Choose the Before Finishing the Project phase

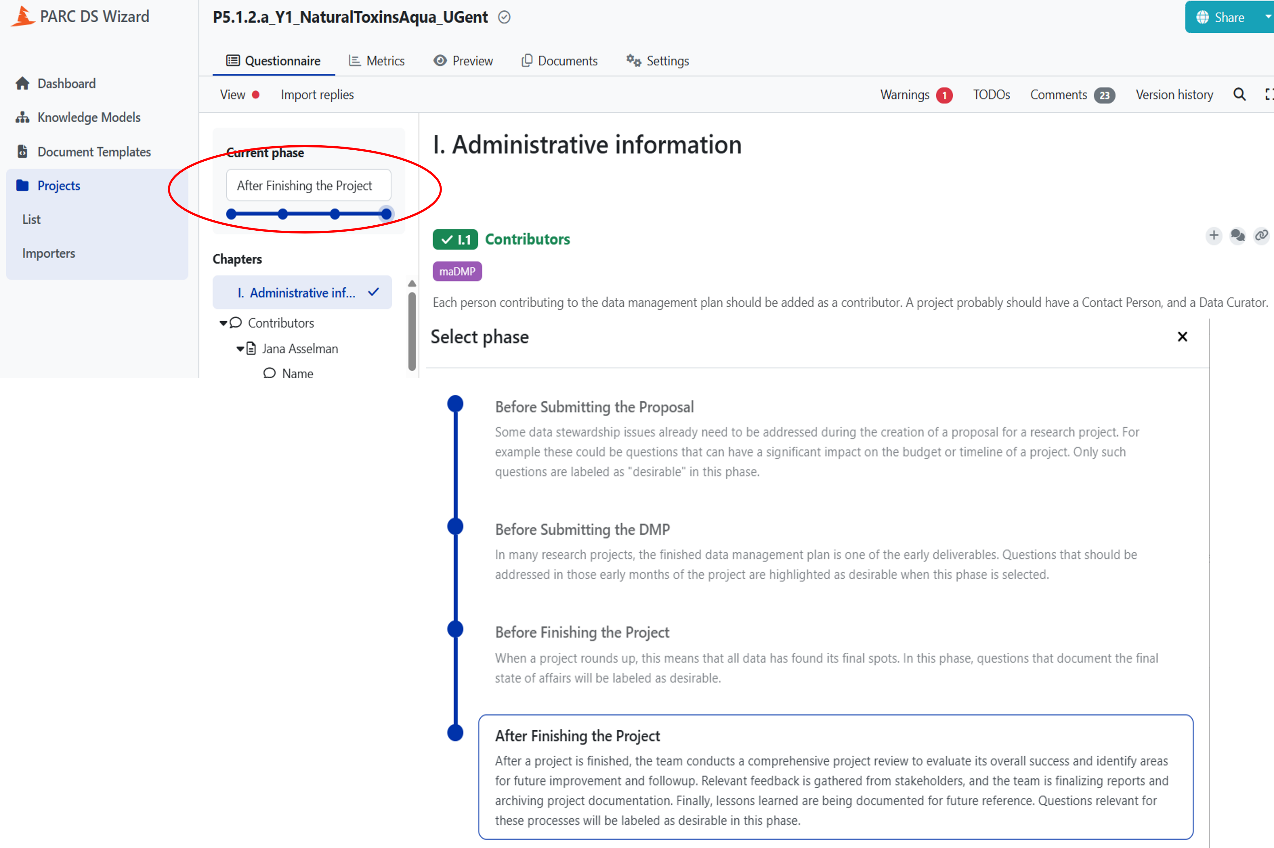[x=582, y=632]
